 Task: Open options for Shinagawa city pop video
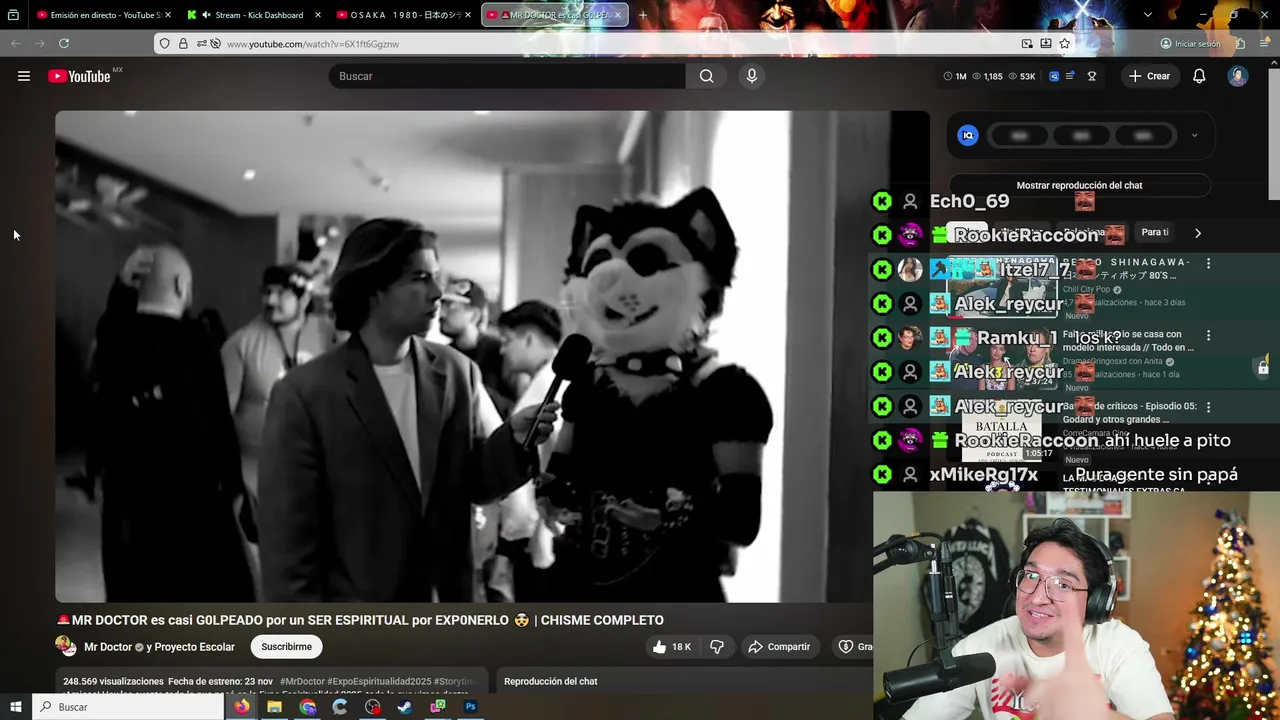coord(1208,264)
